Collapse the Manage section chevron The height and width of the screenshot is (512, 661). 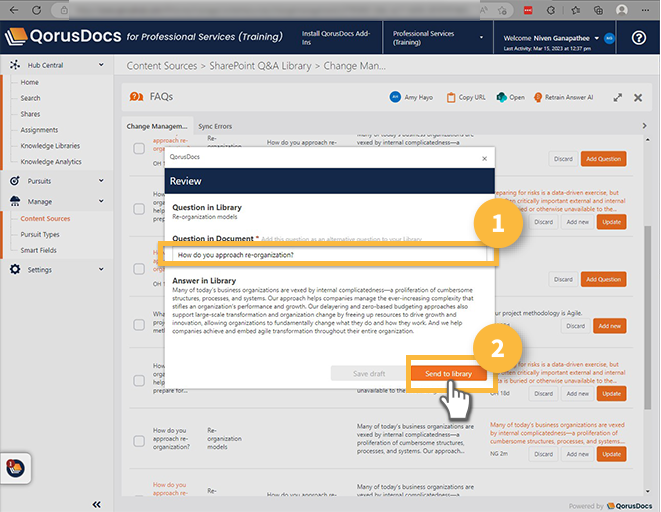(x=101, y=201)
